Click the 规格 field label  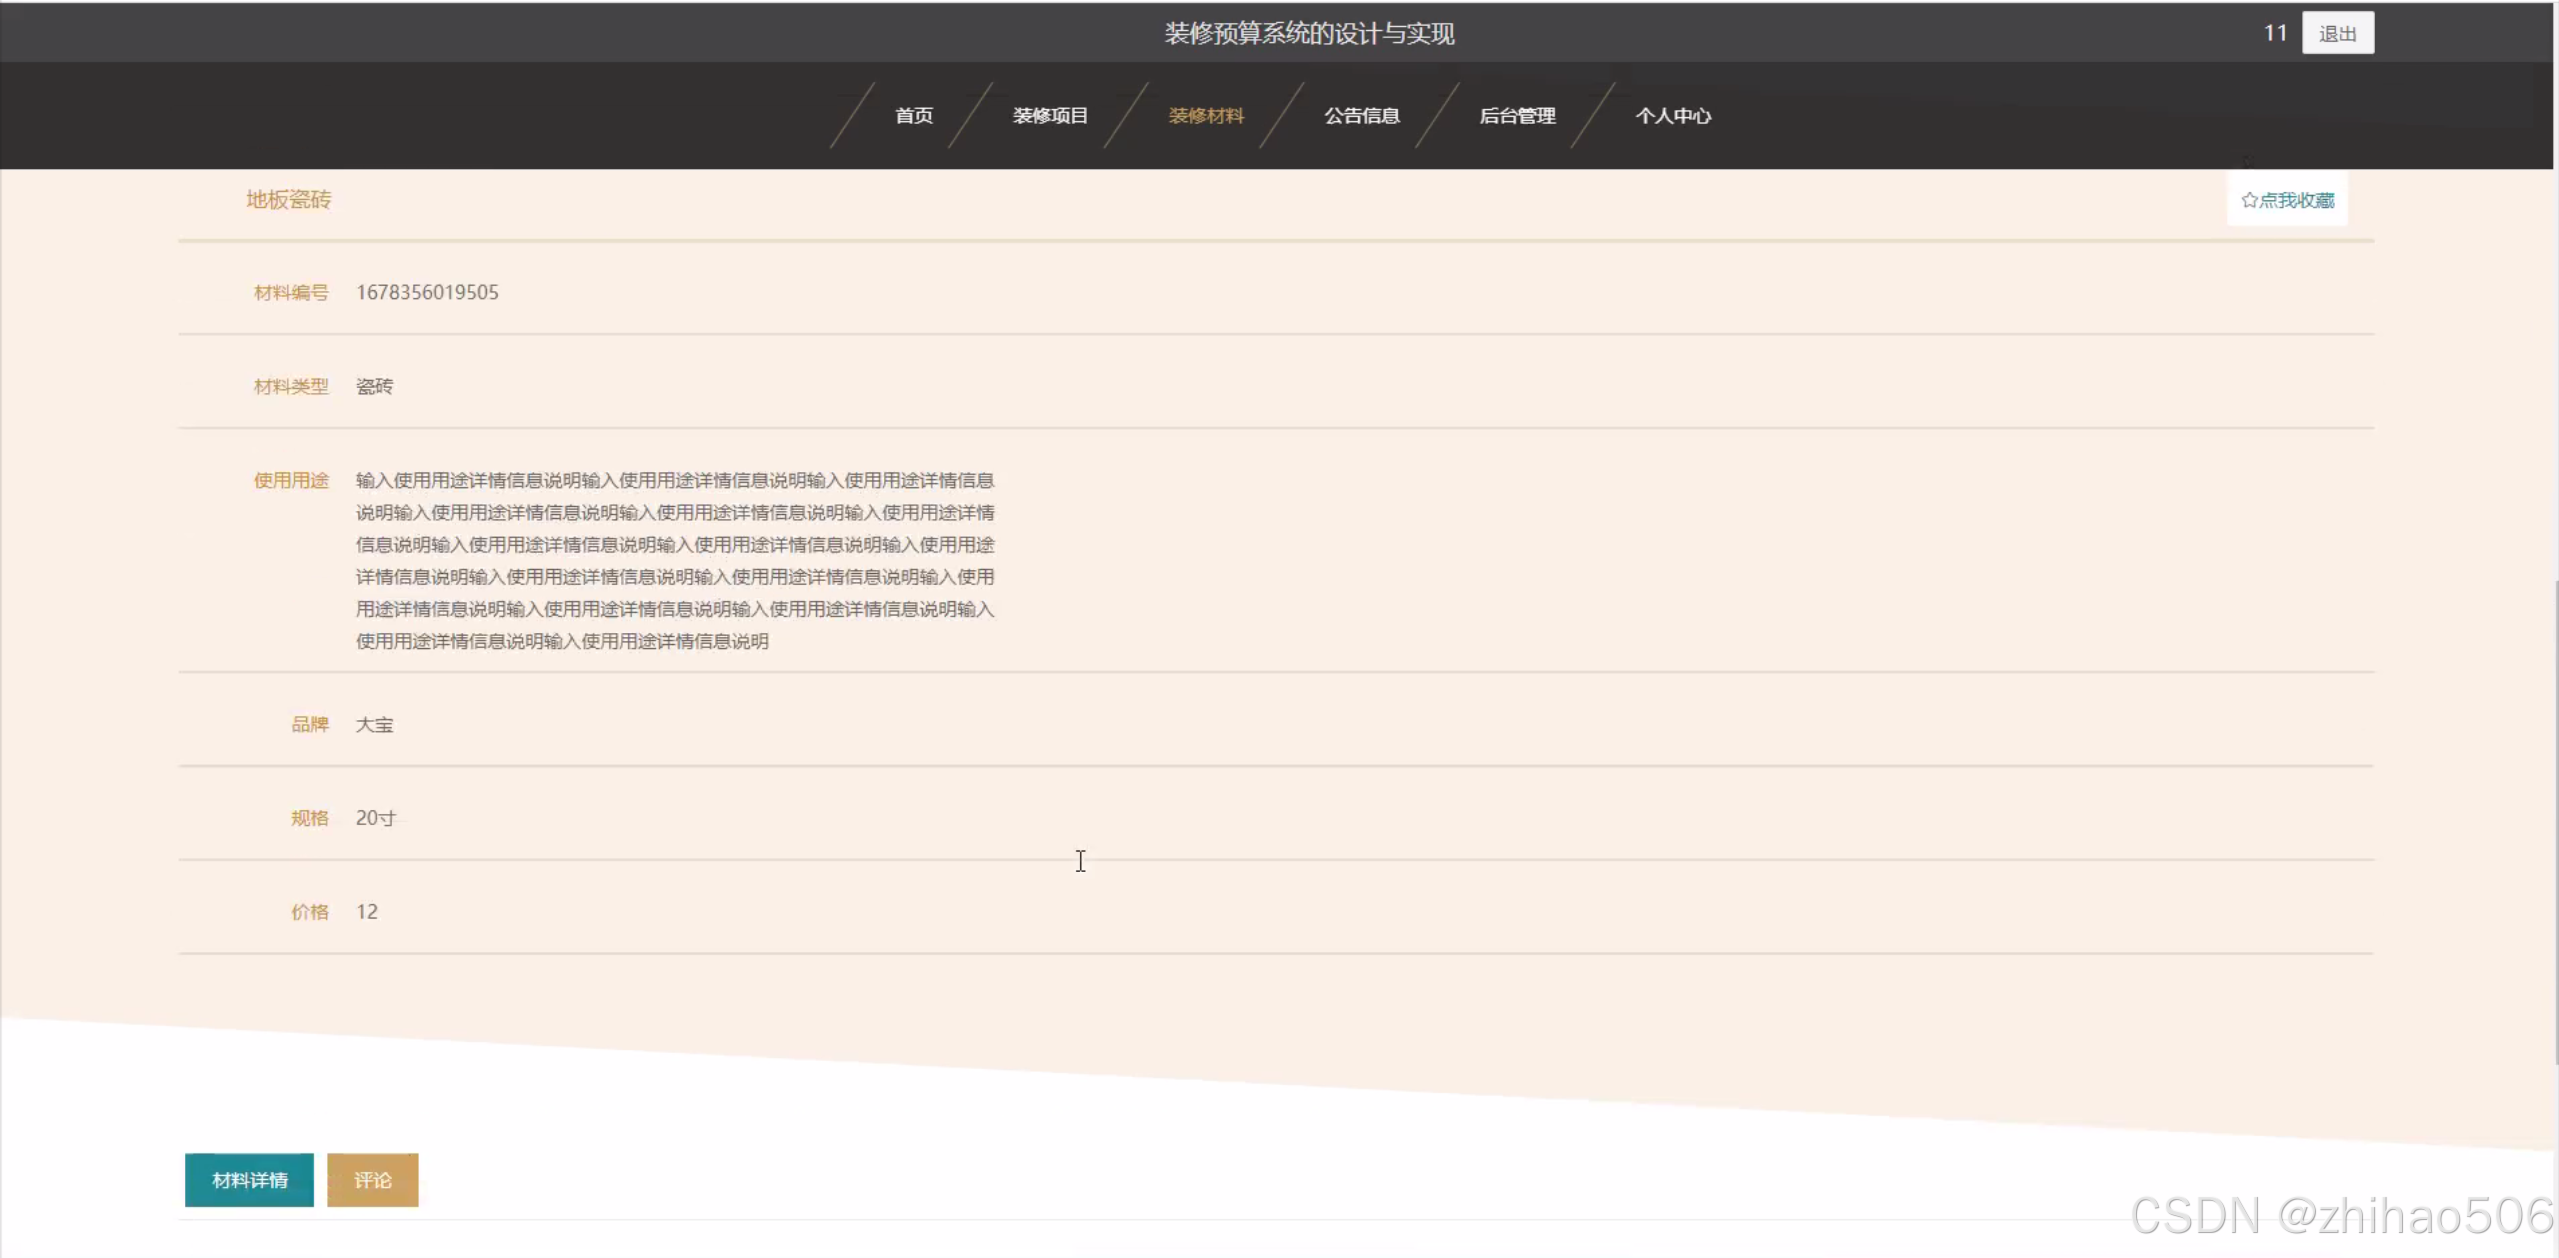pyautogui.click(x=310, y=818)
